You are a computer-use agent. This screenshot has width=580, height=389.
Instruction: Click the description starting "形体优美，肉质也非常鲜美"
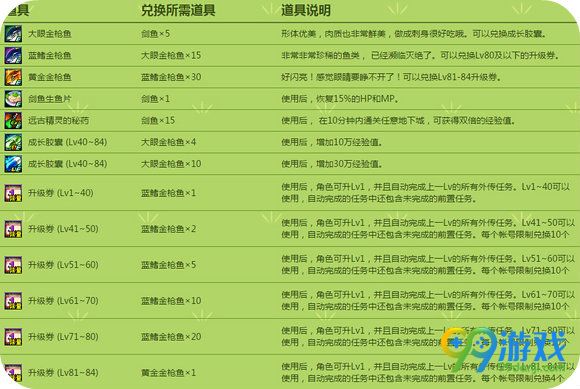pos(414,34)
